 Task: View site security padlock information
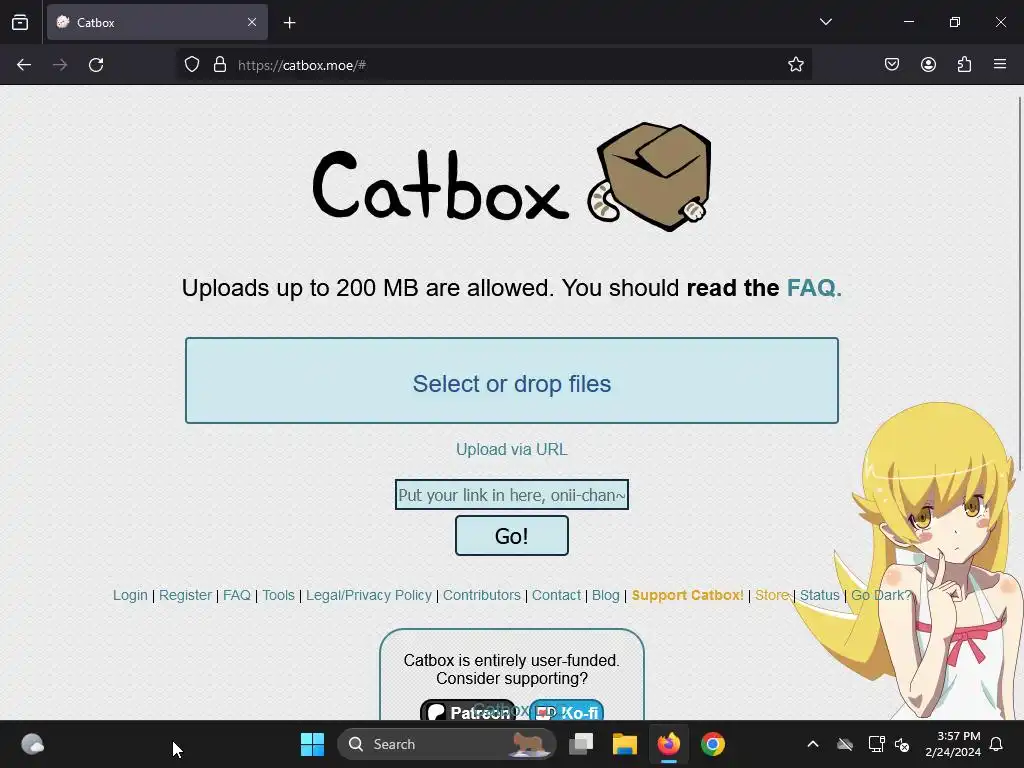[220, 65]
